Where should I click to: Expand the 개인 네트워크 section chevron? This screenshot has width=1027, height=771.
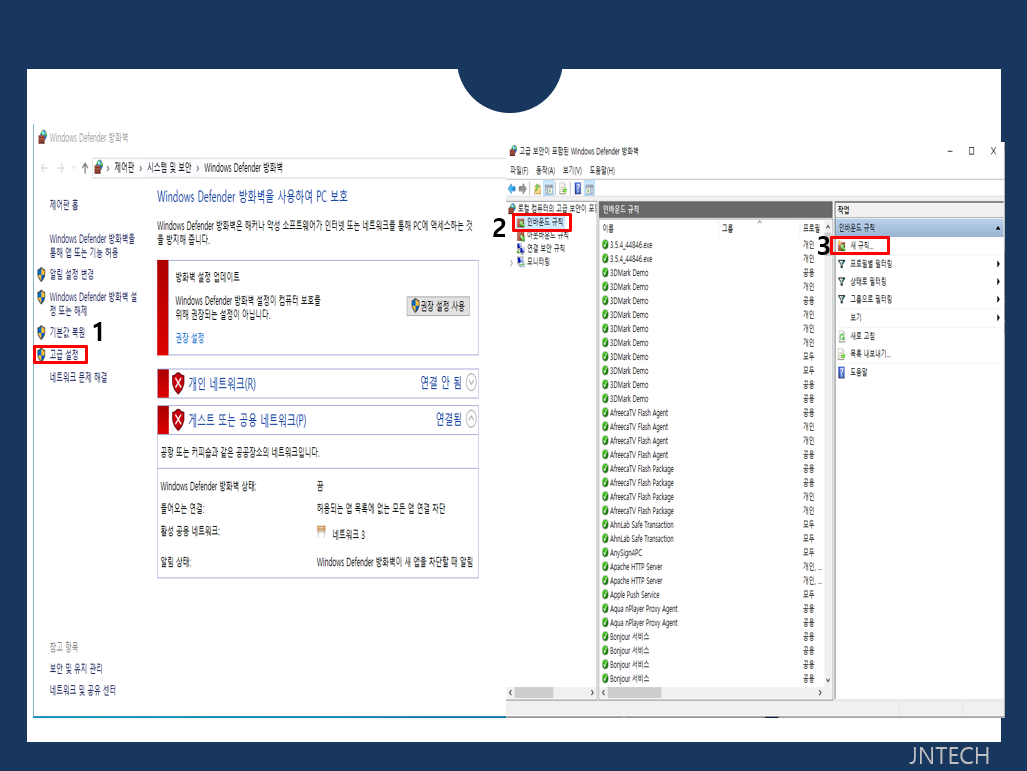click(471, 382)
